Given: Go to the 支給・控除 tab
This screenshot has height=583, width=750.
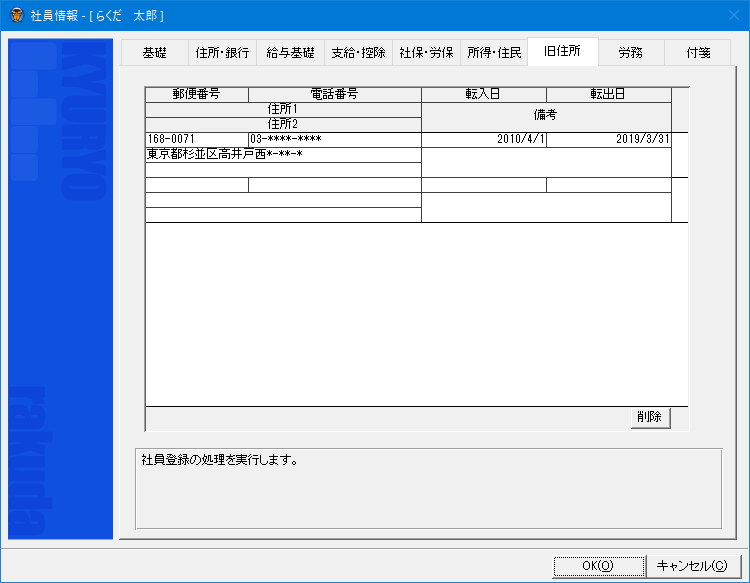Looking at the screenshot, I should 358,53.
